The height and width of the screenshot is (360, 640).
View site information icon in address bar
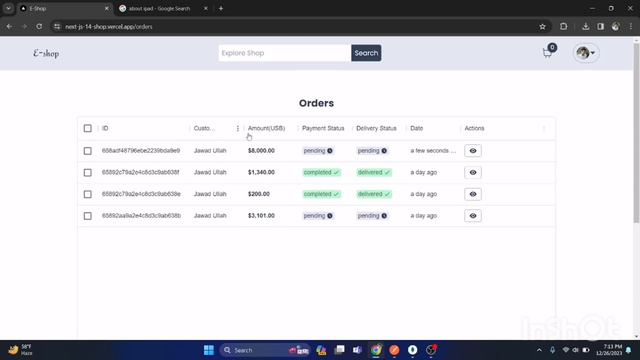click(x=57, y=27)
